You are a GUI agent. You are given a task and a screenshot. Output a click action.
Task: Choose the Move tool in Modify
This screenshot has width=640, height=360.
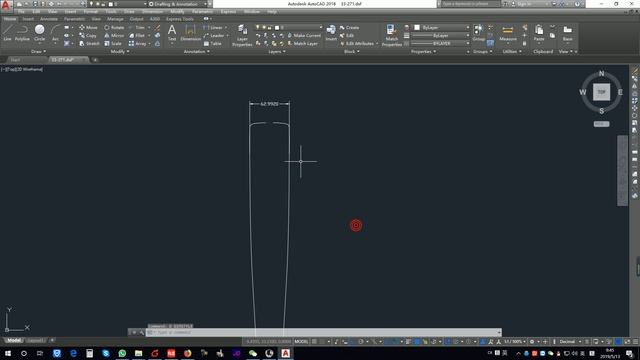point(88,27)
